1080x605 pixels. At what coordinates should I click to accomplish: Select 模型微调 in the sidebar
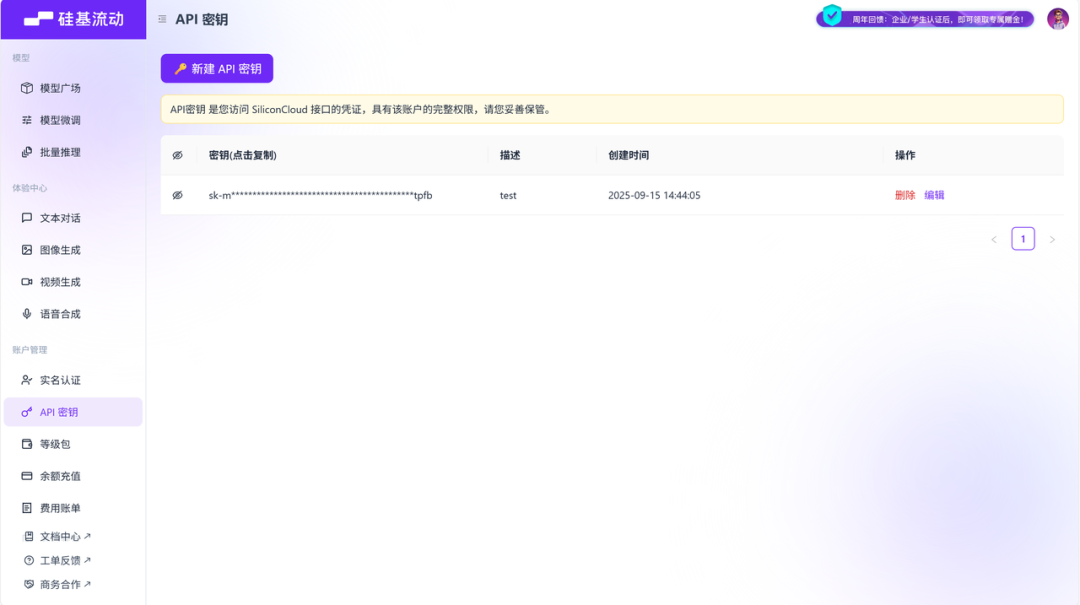(x=60, y=119)
